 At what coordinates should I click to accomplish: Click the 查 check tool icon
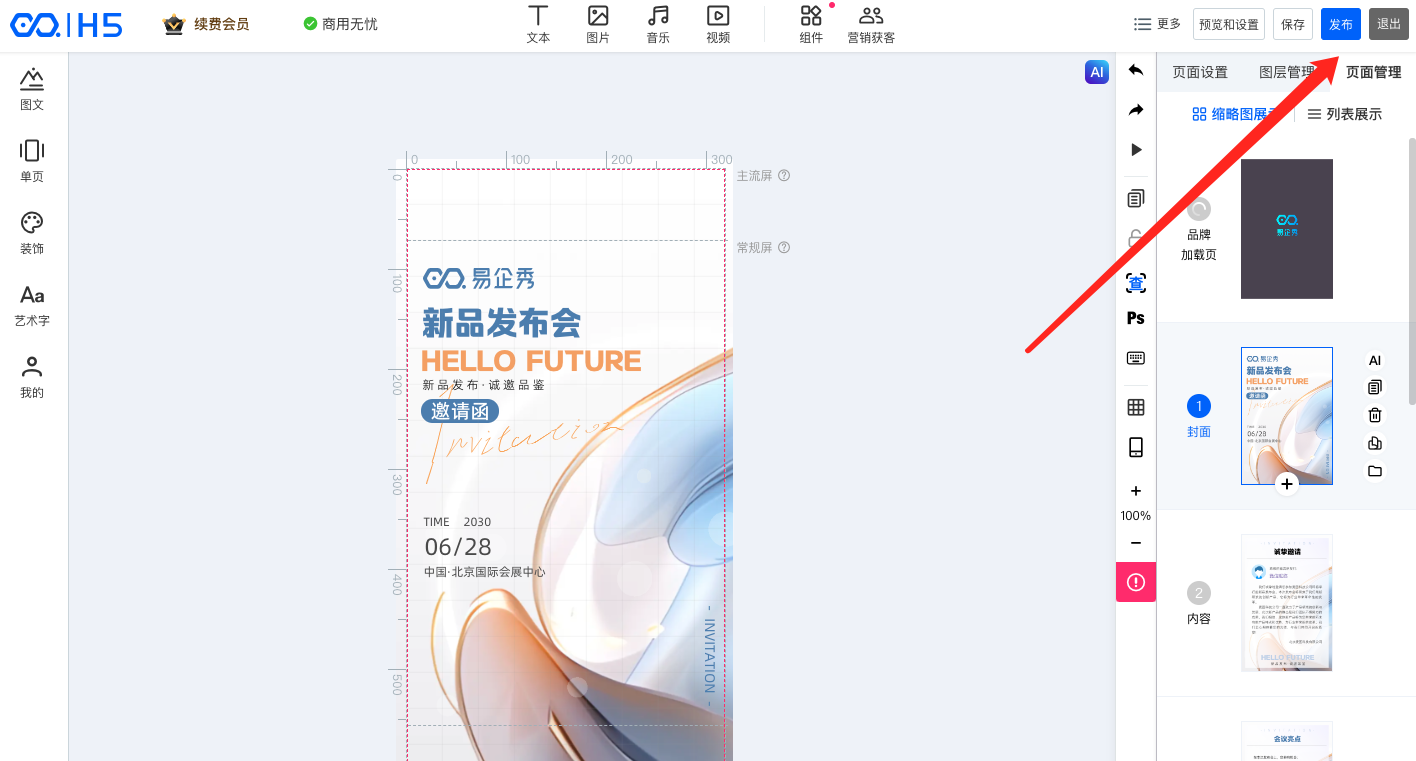click(1136, 282)
